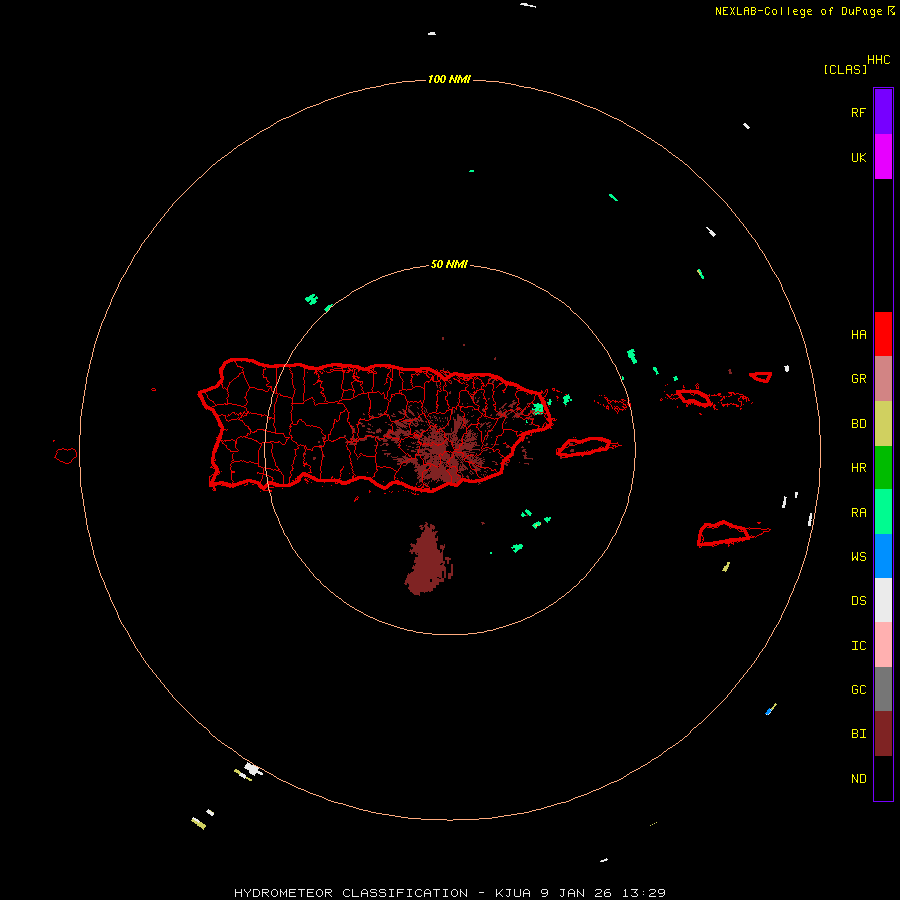Click the HA legend label

click(x=858, y=334)
